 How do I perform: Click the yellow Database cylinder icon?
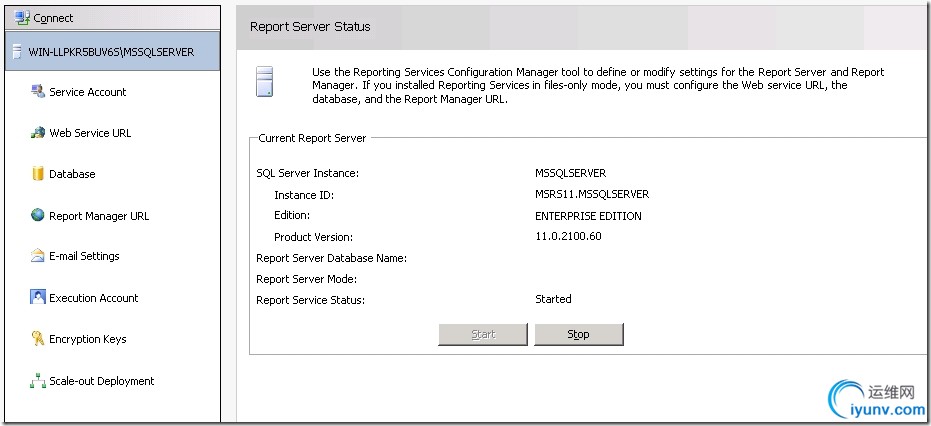point(38,173)
